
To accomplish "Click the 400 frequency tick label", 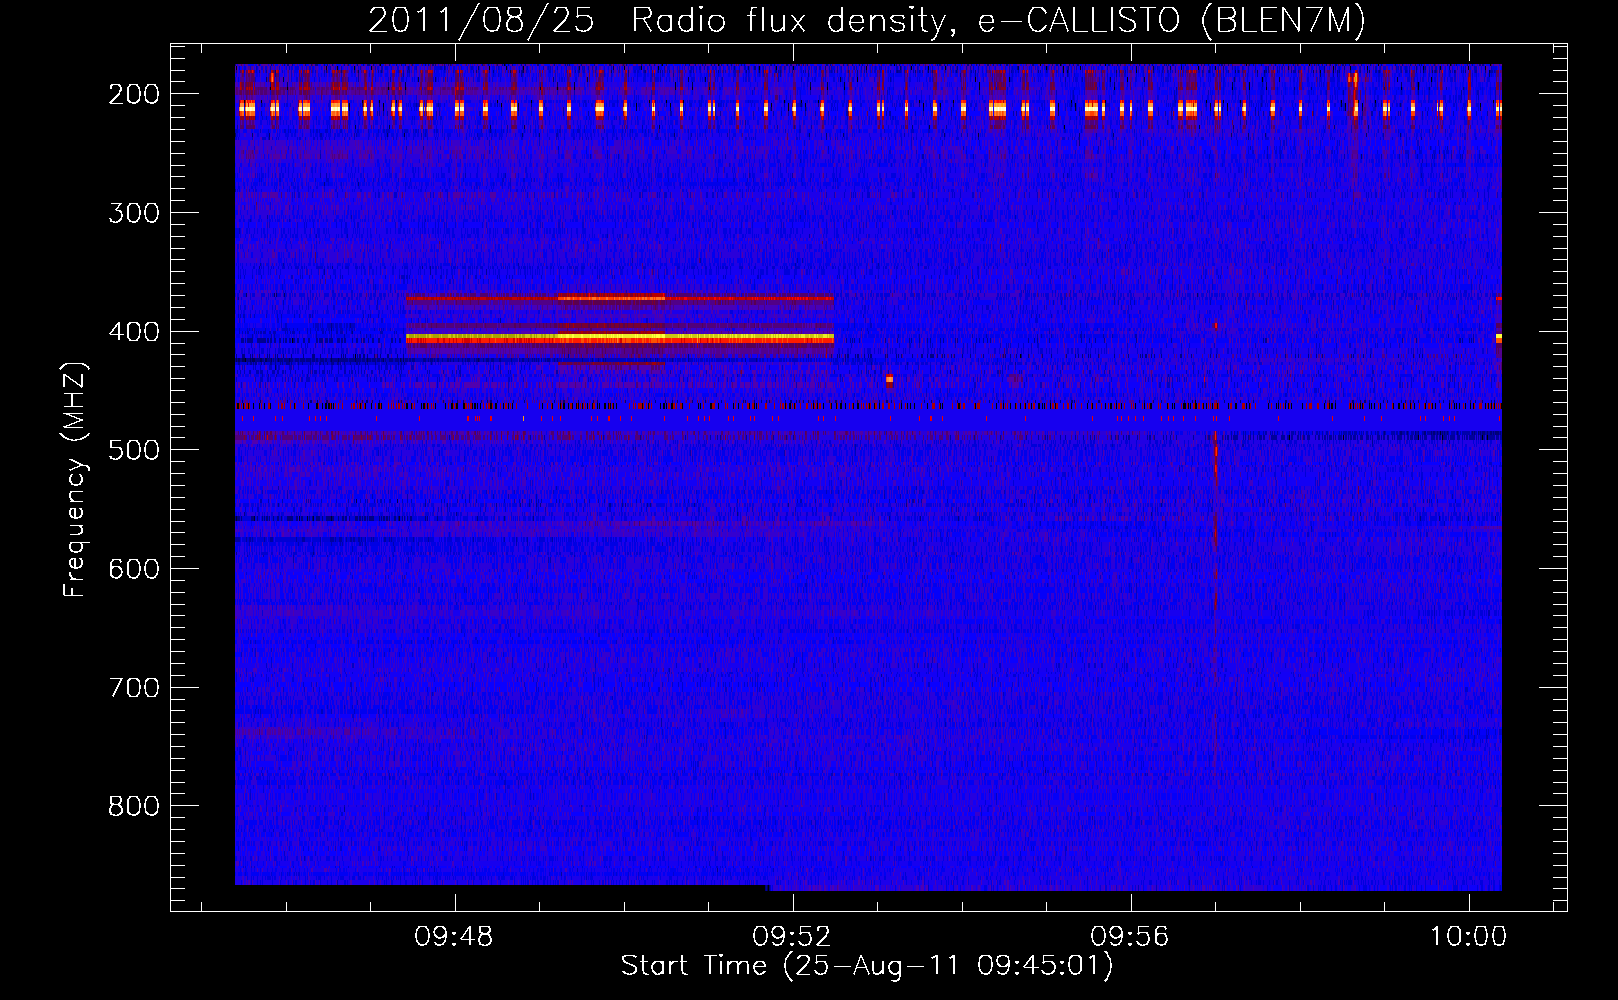I will click(x=134, y=332).
